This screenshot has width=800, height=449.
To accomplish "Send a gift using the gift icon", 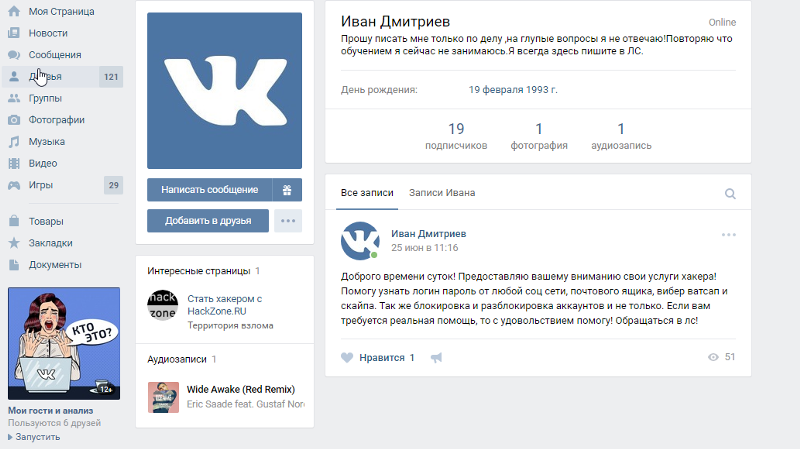I will 287,190.
